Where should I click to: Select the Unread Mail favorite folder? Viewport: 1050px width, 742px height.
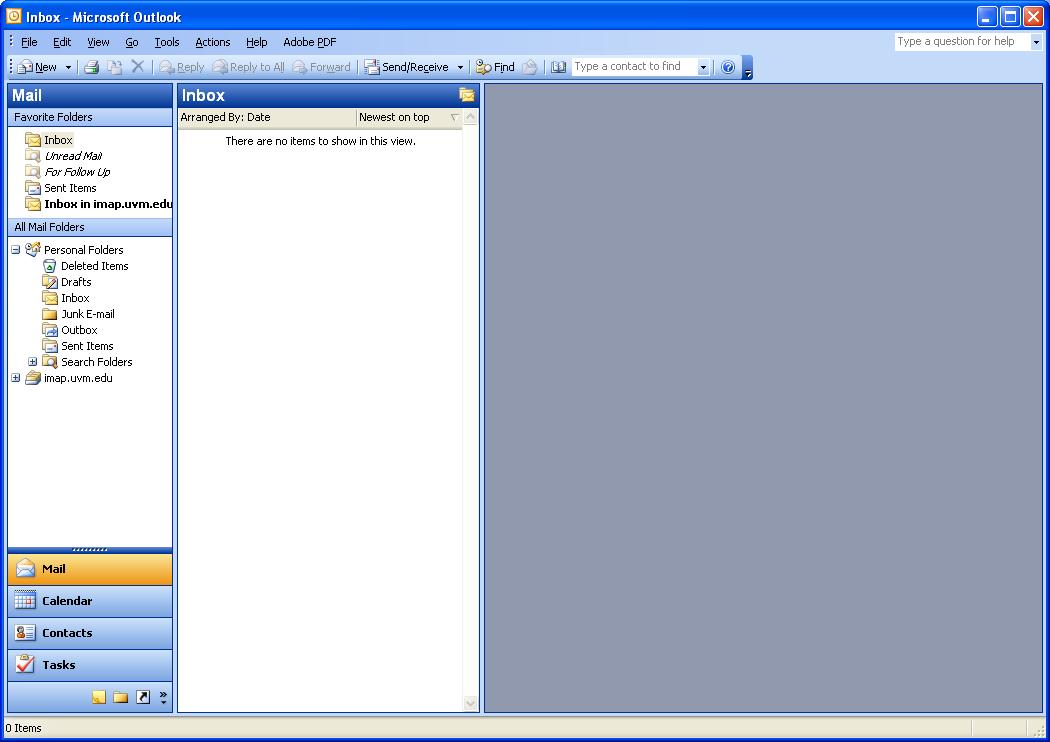coord(72,155)
